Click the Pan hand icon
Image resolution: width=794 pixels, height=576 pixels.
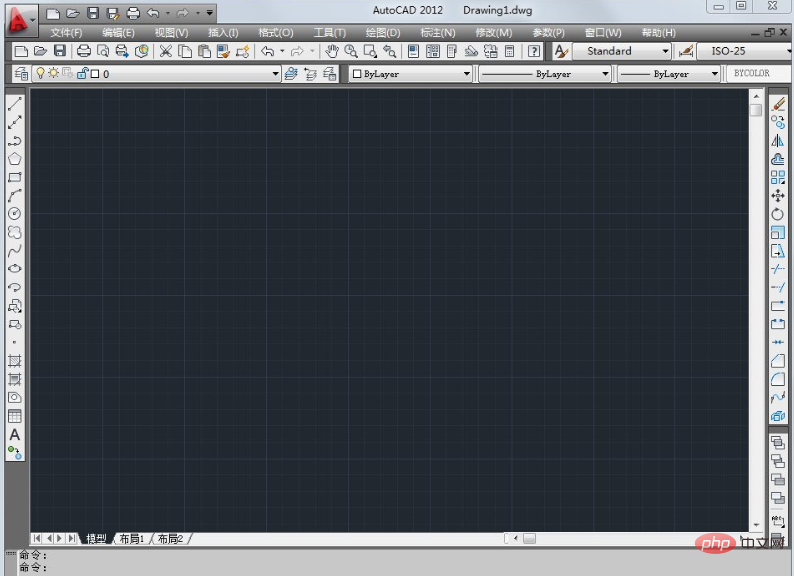click(x=332, y=51)
